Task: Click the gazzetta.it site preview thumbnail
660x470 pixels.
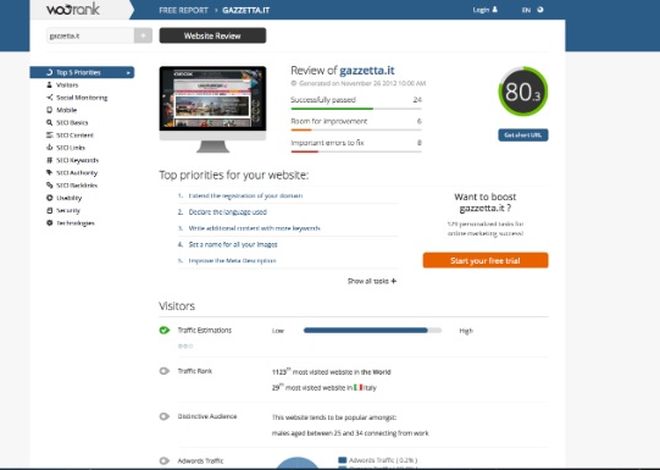Action: pyautogui.click(x=213, y=98)
